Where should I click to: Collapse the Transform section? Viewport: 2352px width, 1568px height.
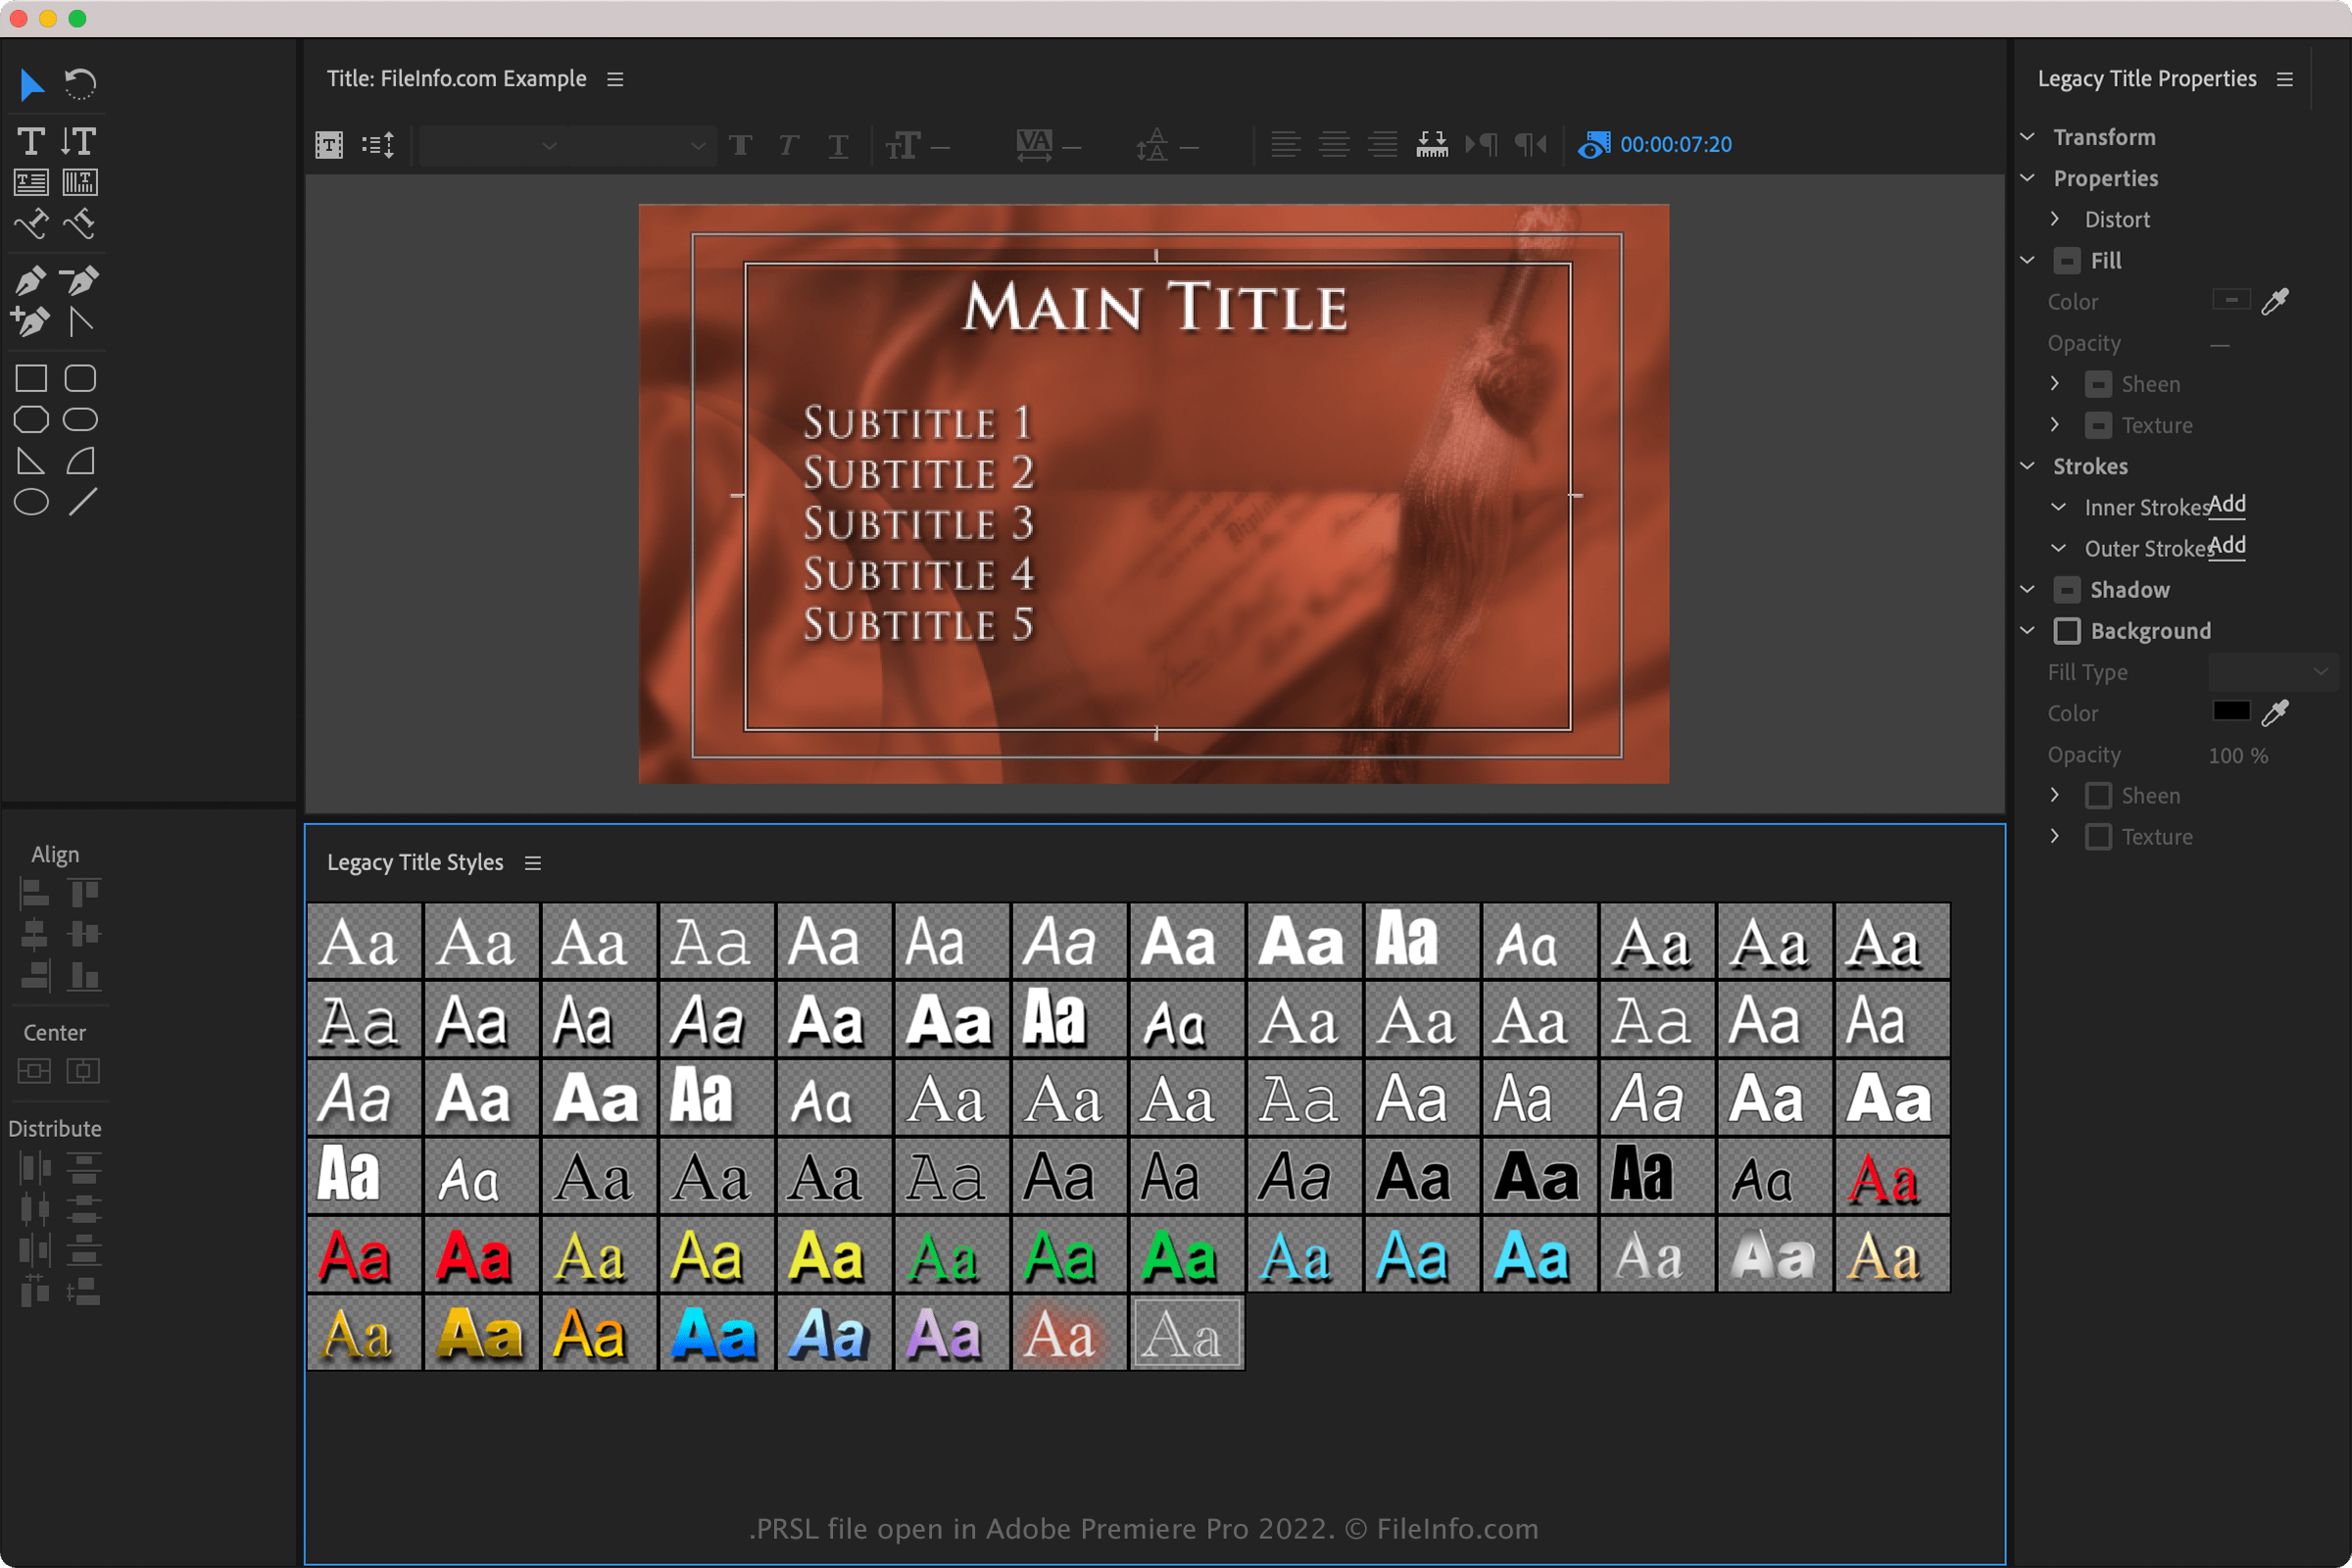pos(2027,137)
